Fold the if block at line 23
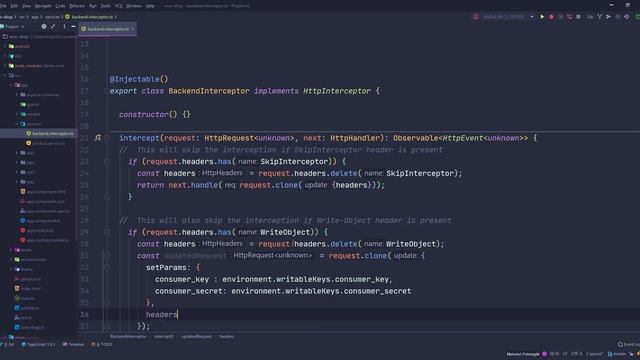This screenshot has width=640, height=360. 107,162
